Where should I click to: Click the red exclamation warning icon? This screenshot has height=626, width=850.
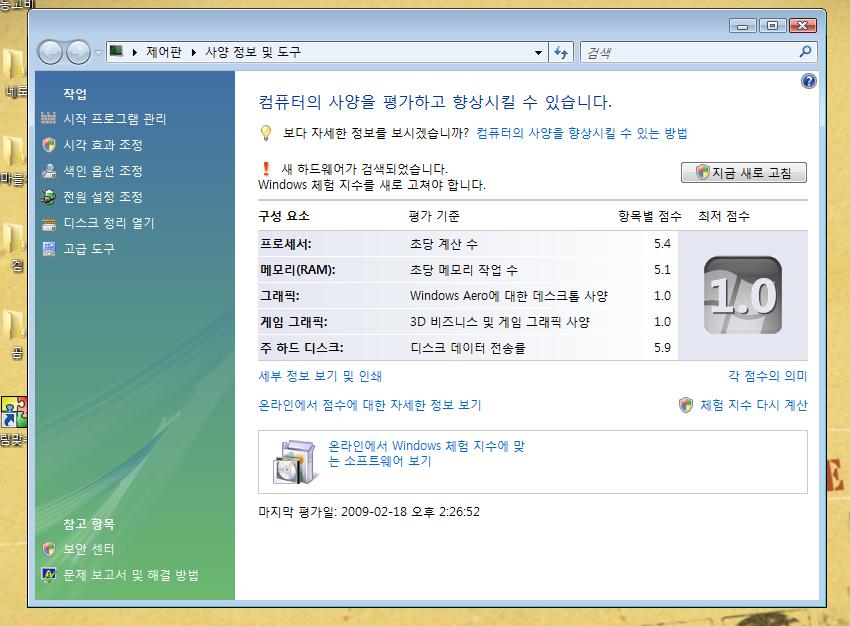tap(266, 169)
